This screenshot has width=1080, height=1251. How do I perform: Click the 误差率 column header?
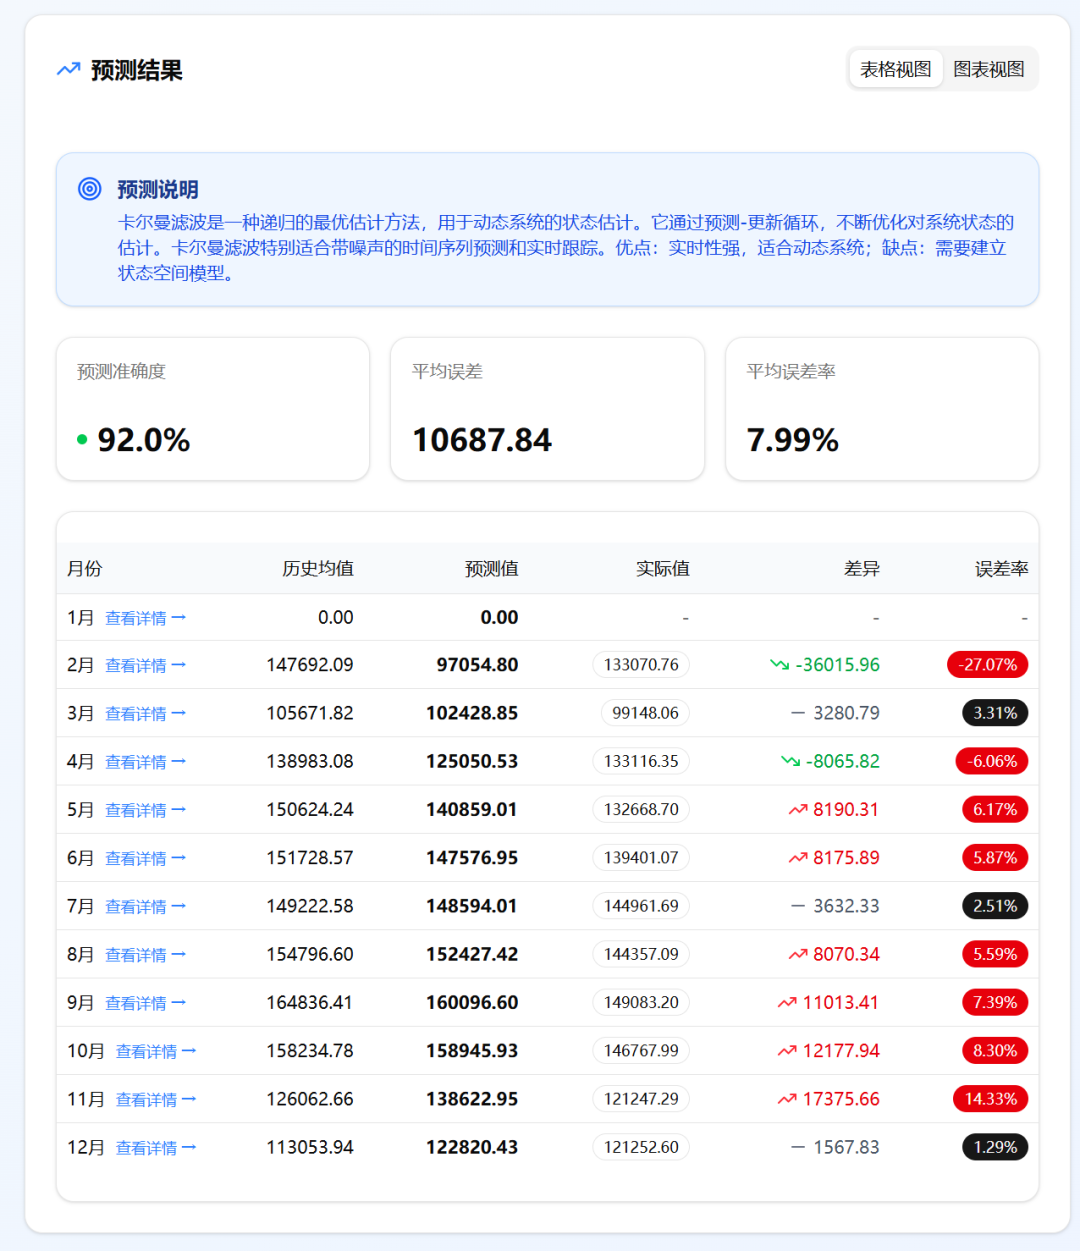1001,569
